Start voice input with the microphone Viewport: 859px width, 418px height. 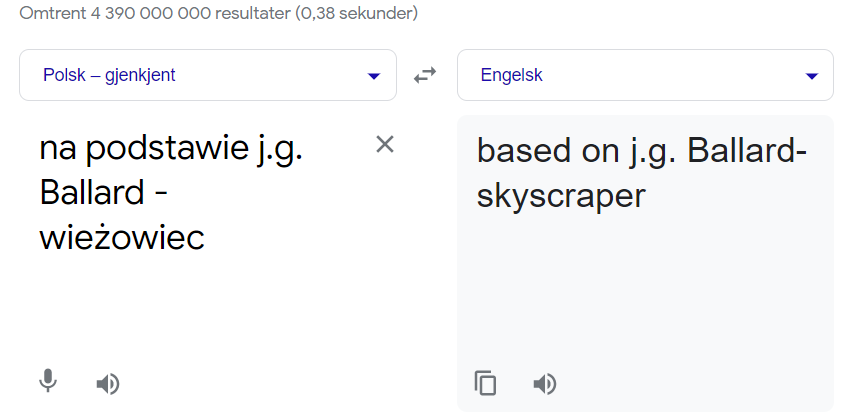pos(48,381)
